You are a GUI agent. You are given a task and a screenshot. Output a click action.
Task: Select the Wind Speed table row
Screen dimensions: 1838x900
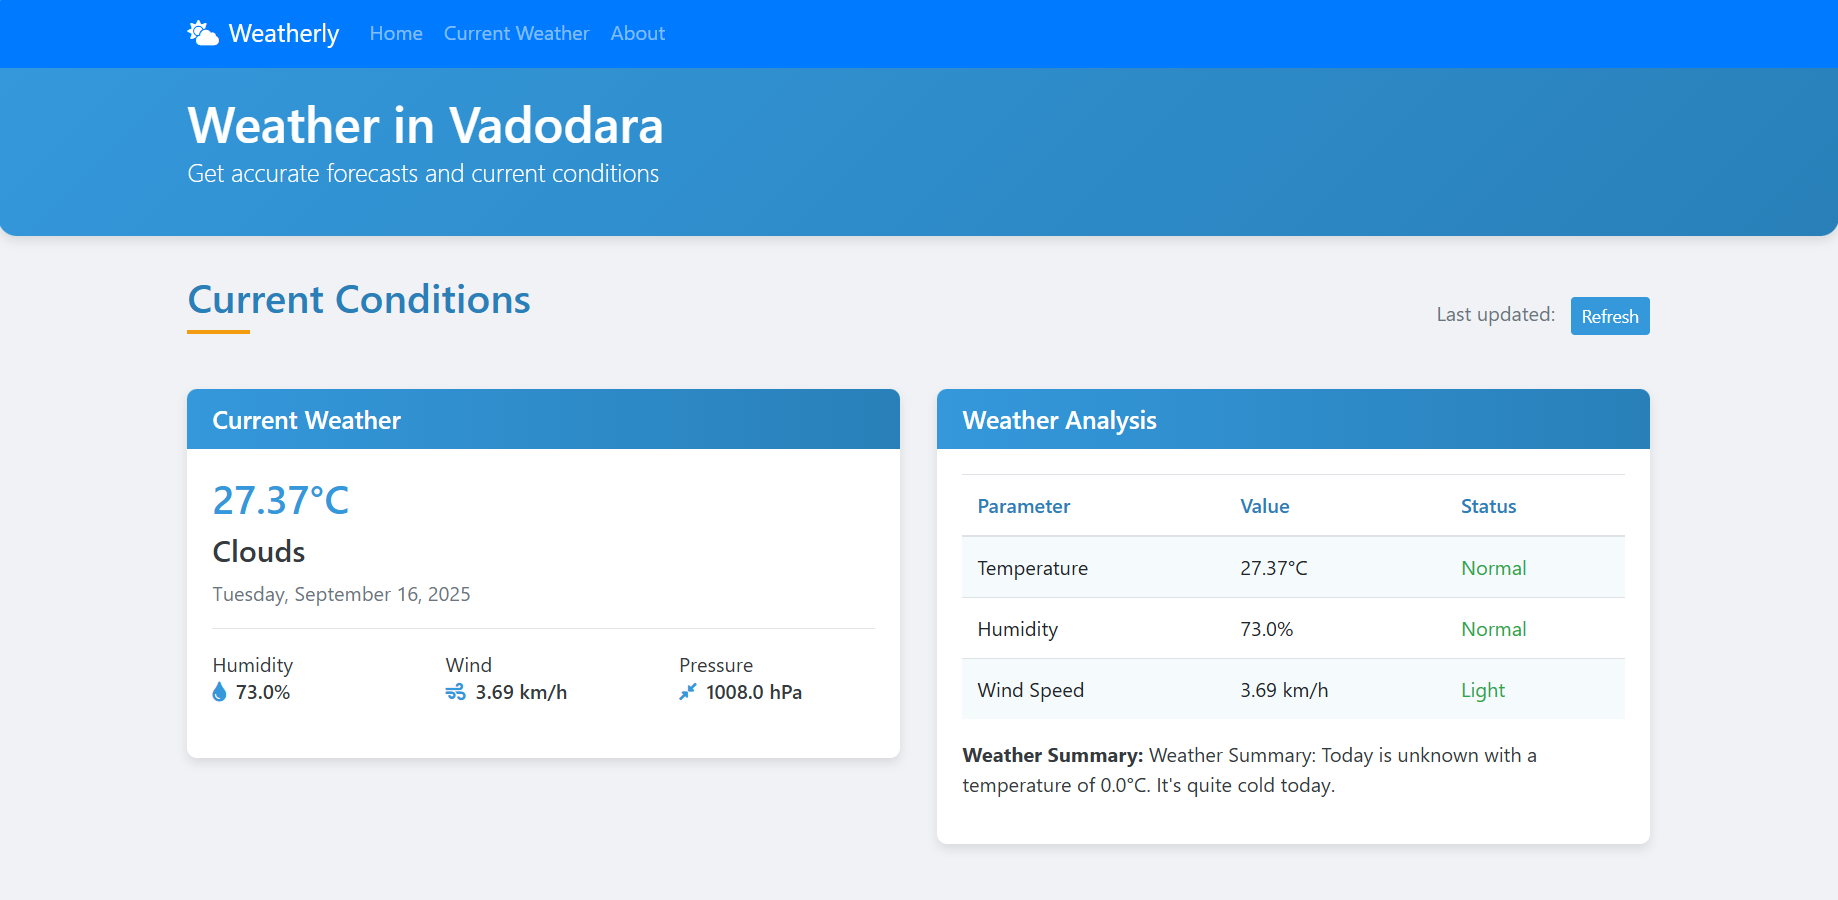click(1293, 689)
